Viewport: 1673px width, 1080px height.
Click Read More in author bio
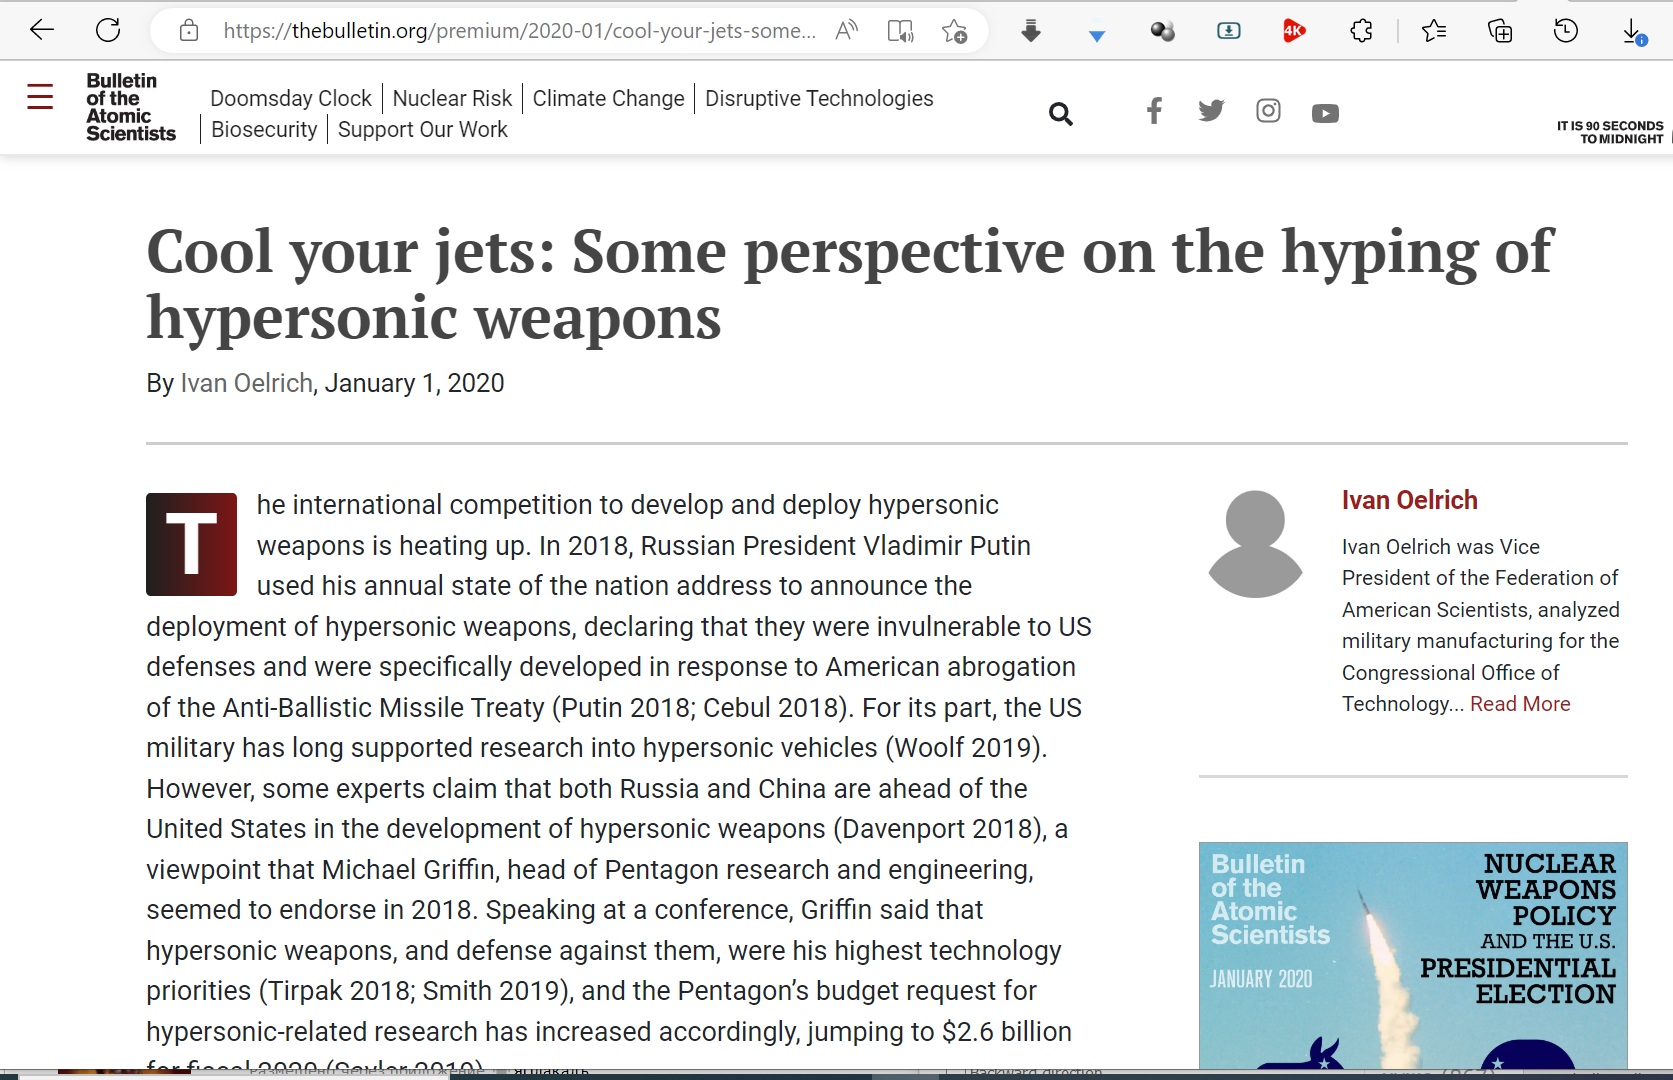coord(1520,704)
